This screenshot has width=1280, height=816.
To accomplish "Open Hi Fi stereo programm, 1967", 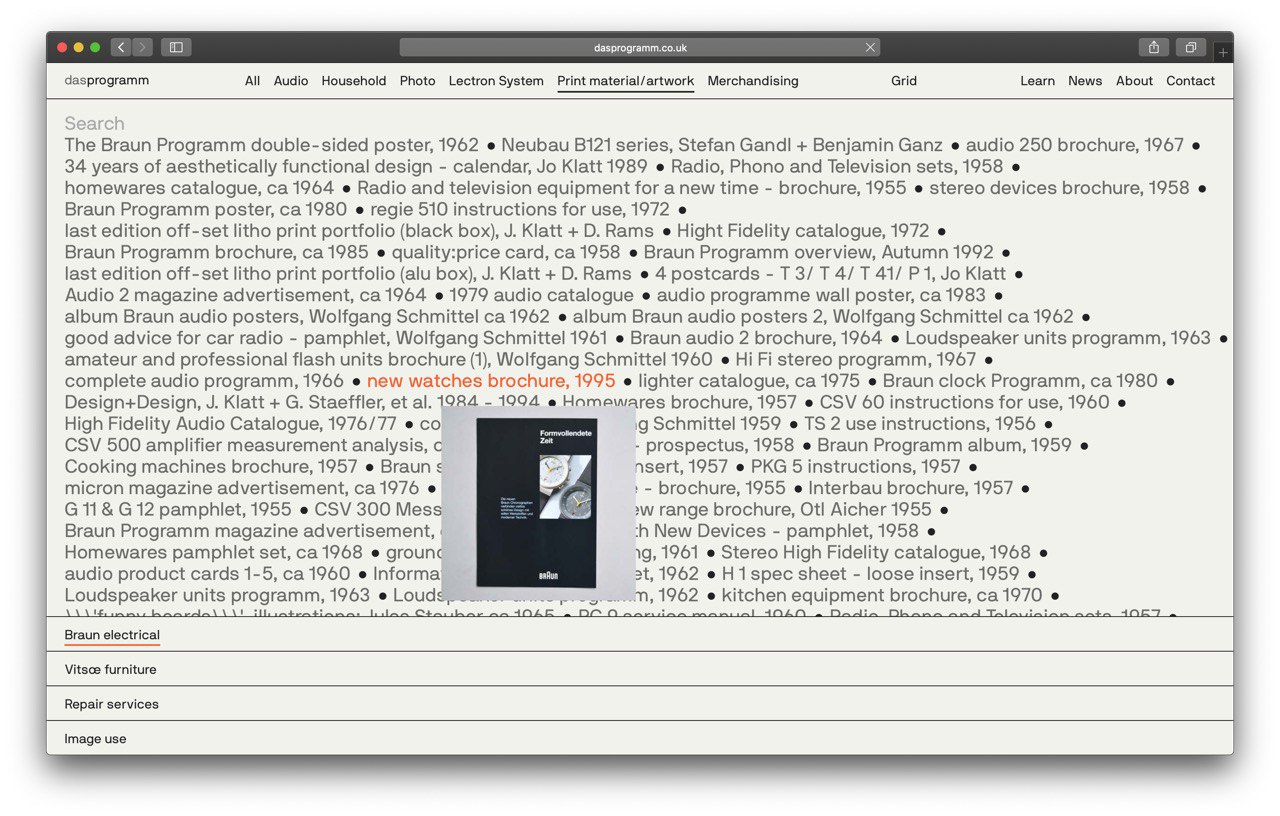I will 855,359.
